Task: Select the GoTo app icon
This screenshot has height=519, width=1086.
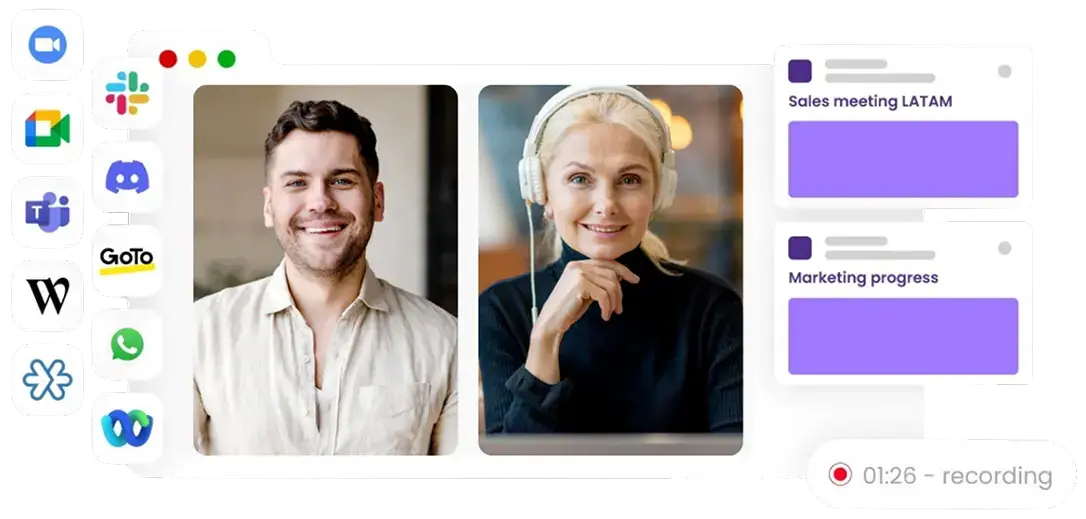Action: pyautogui.click(x=127, y=261)
